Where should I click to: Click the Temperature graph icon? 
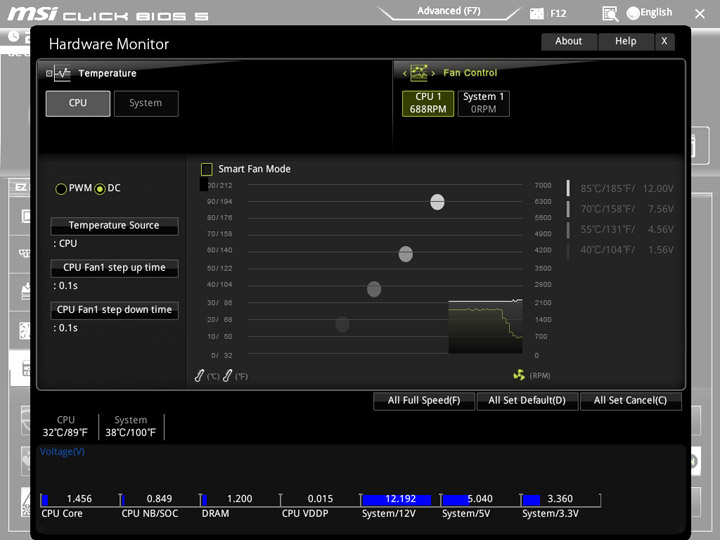tap(62, 73)
